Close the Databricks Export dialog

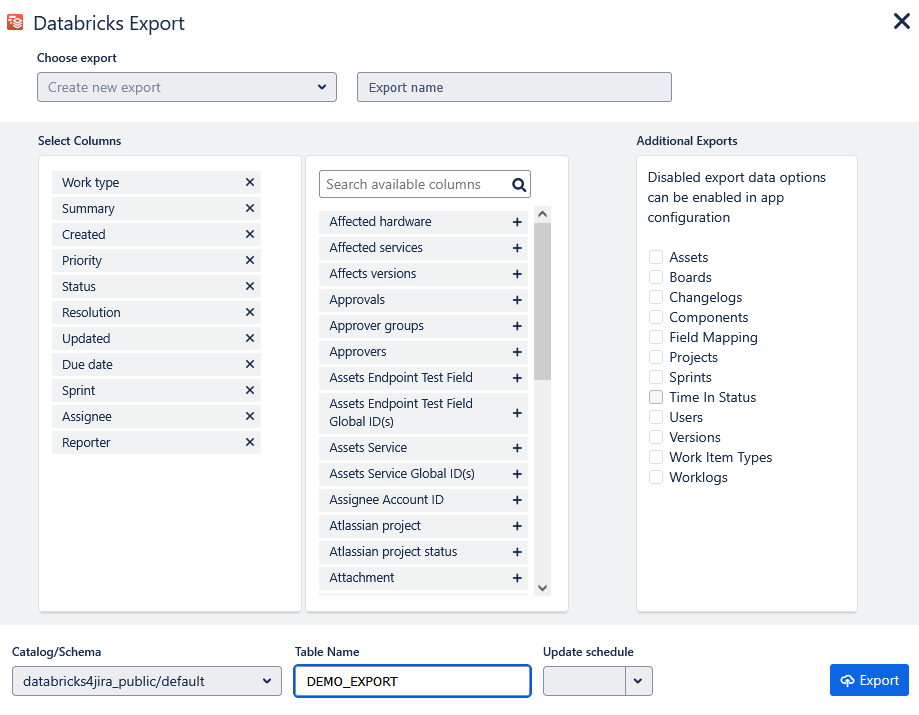click(x=901, y=22)
